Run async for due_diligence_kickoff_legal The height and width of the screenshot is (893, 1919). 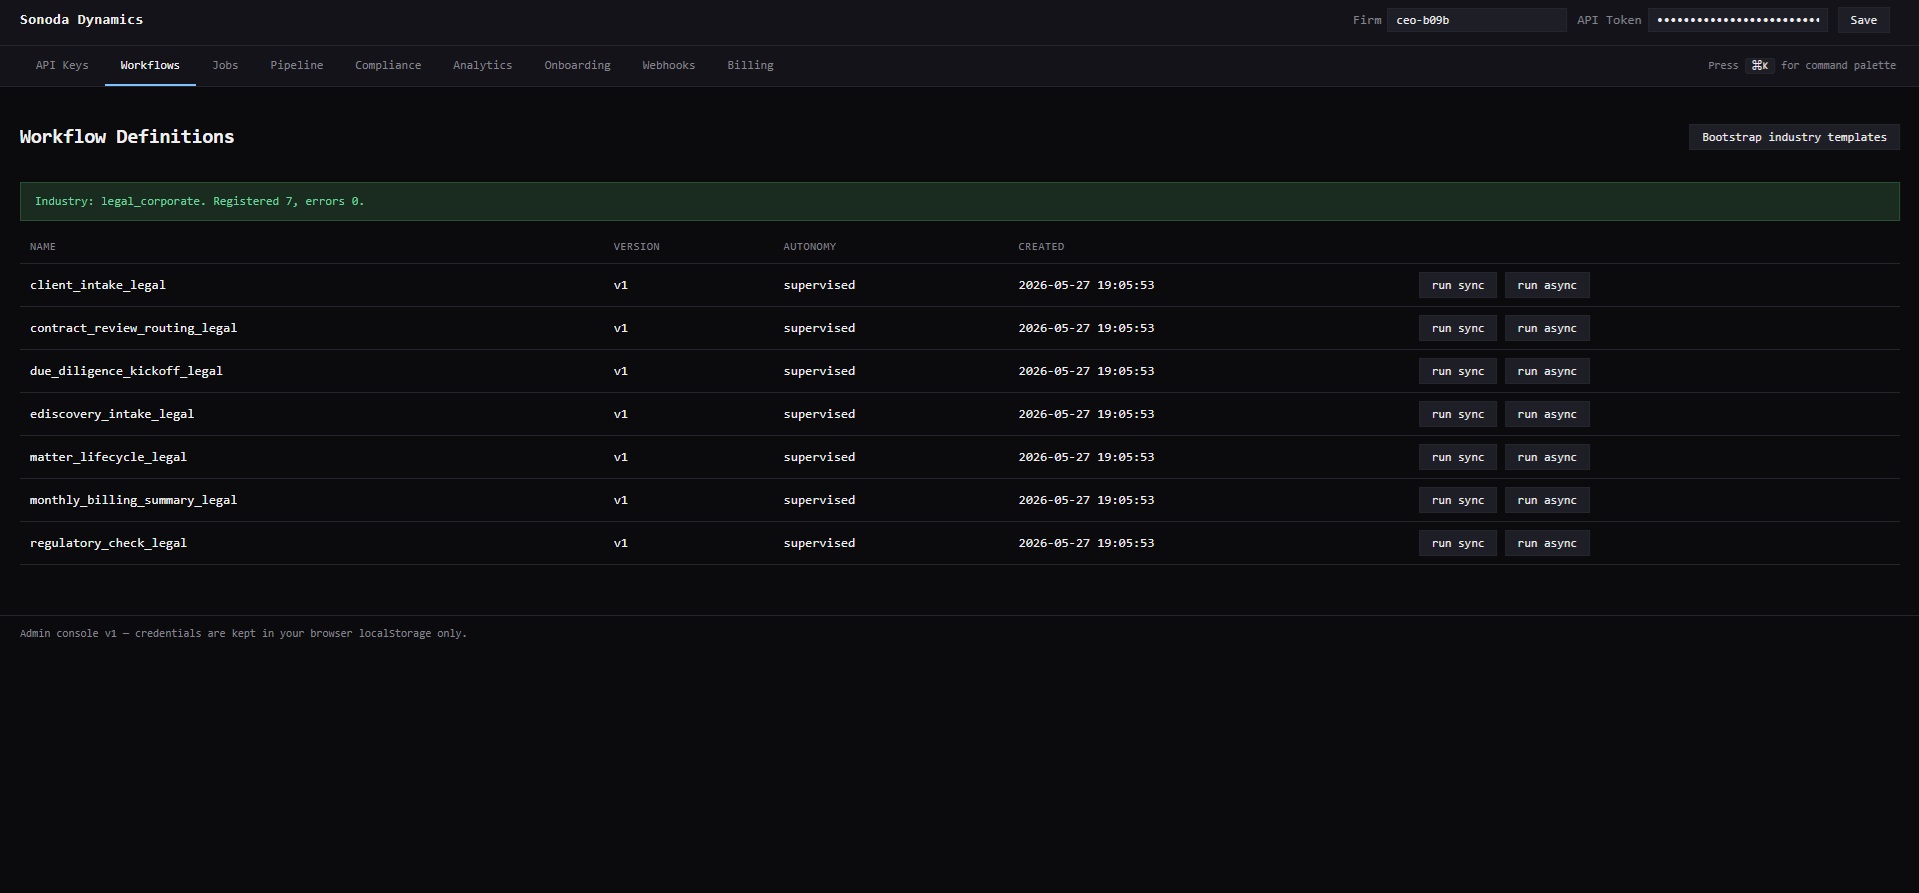click(1547, 371)
